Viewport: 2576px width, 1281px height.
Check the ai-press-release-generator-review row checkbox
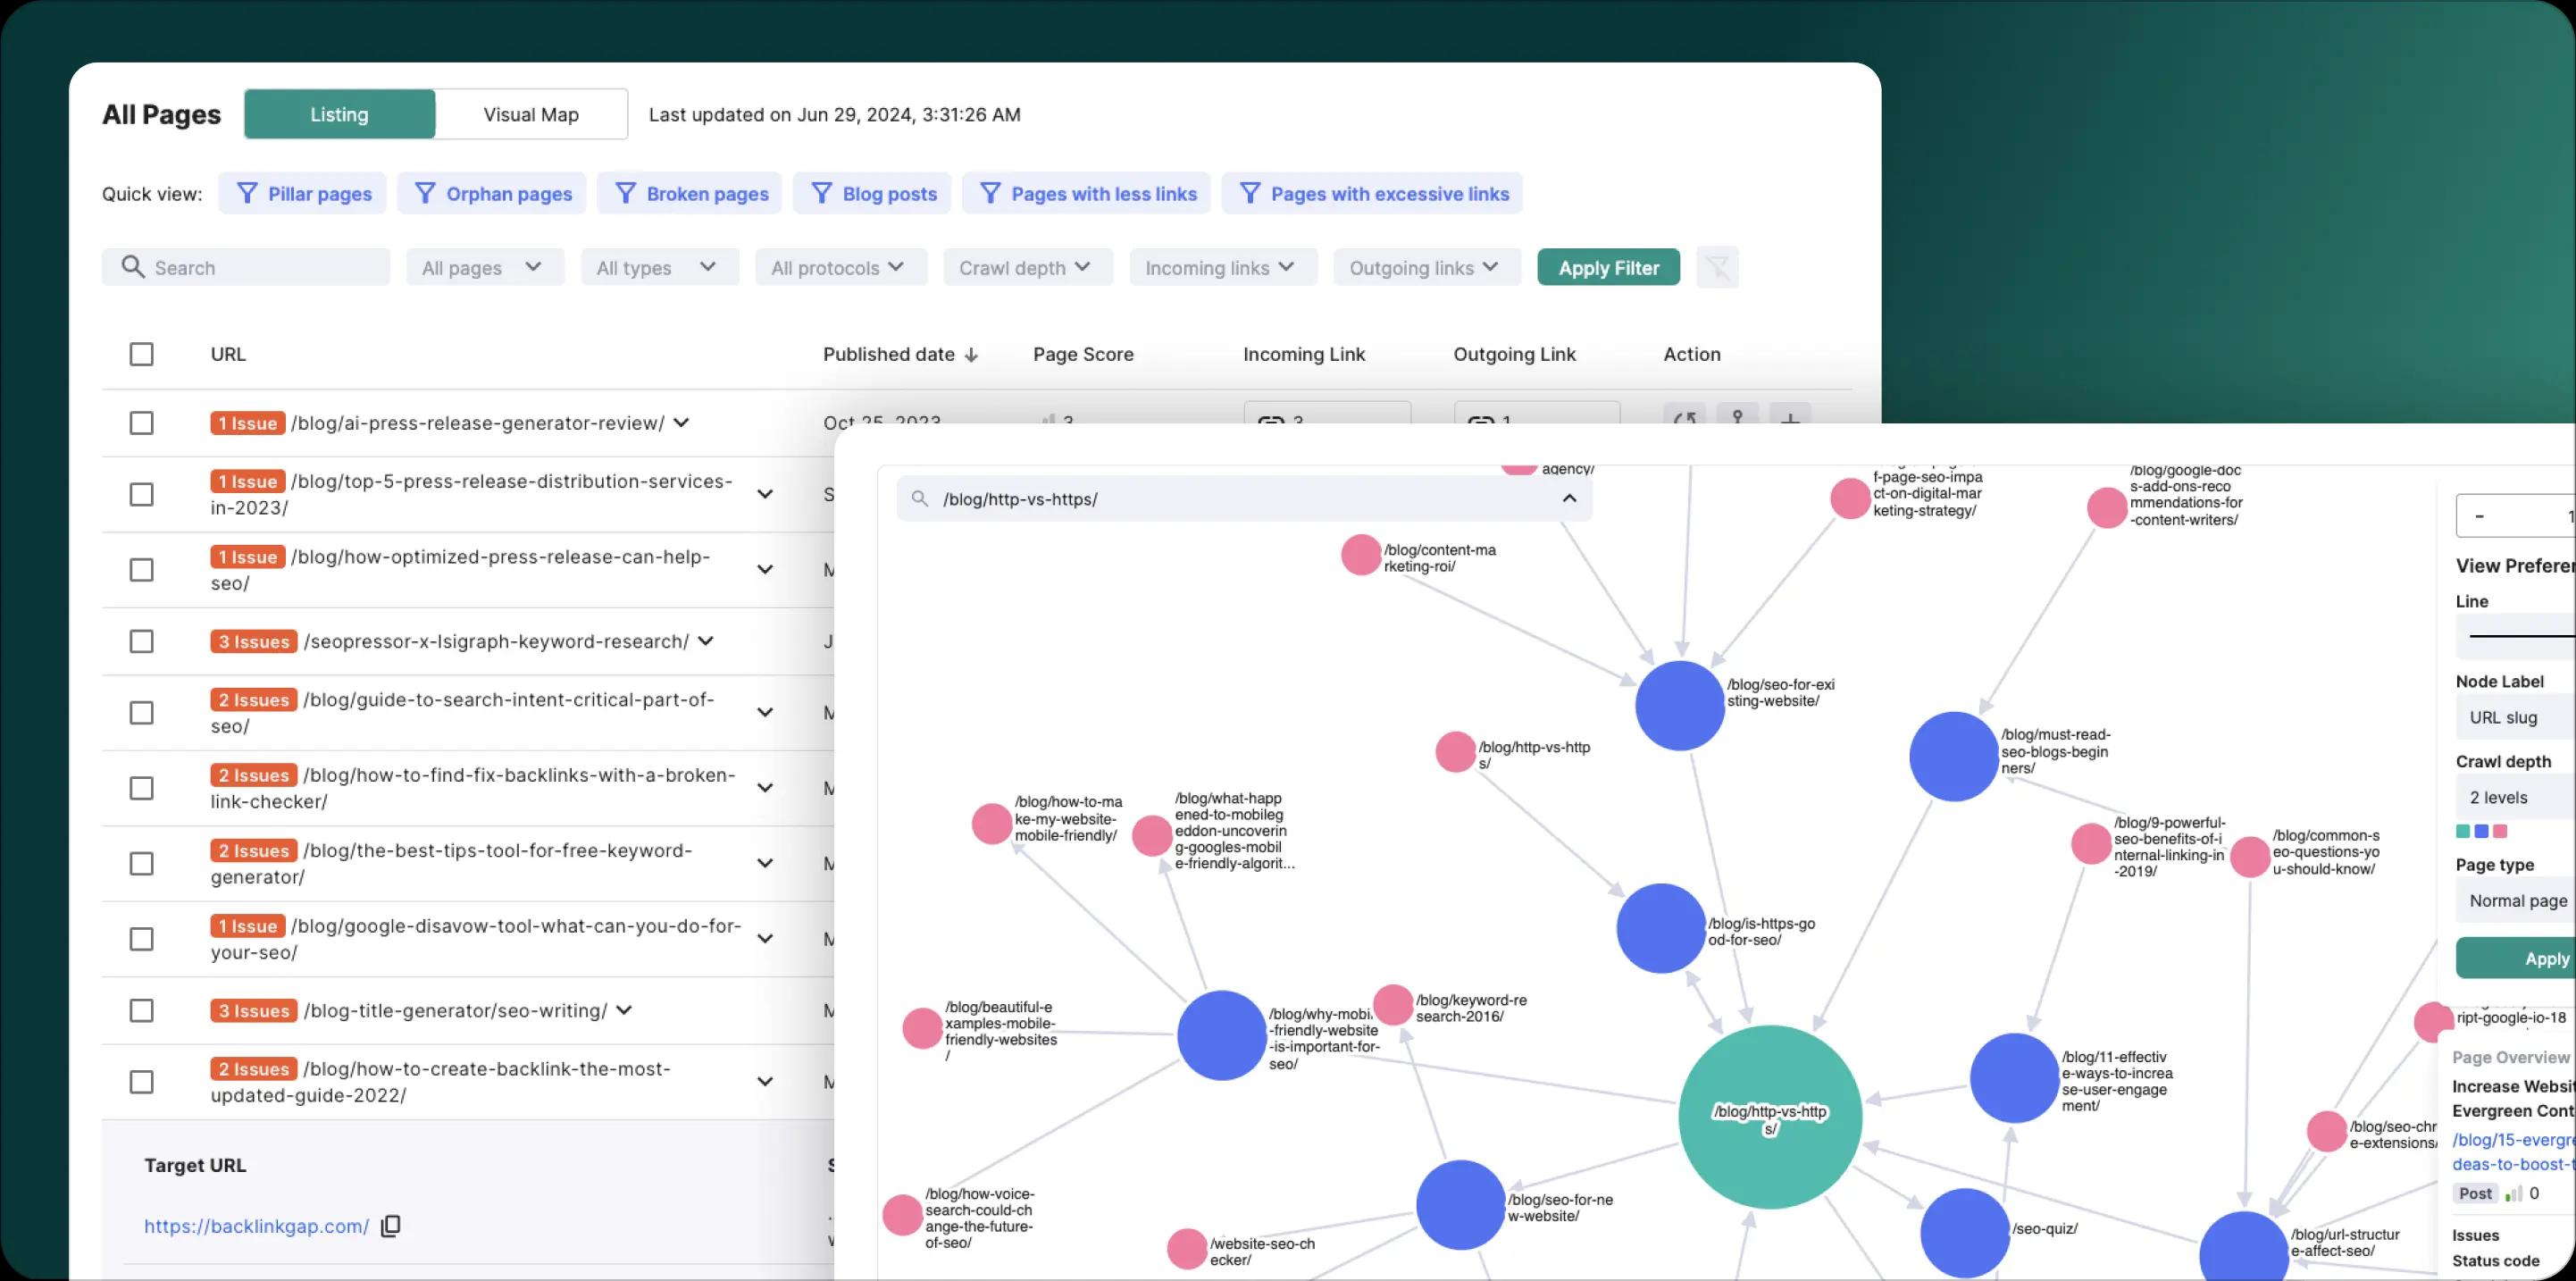(x=141, y=423)
